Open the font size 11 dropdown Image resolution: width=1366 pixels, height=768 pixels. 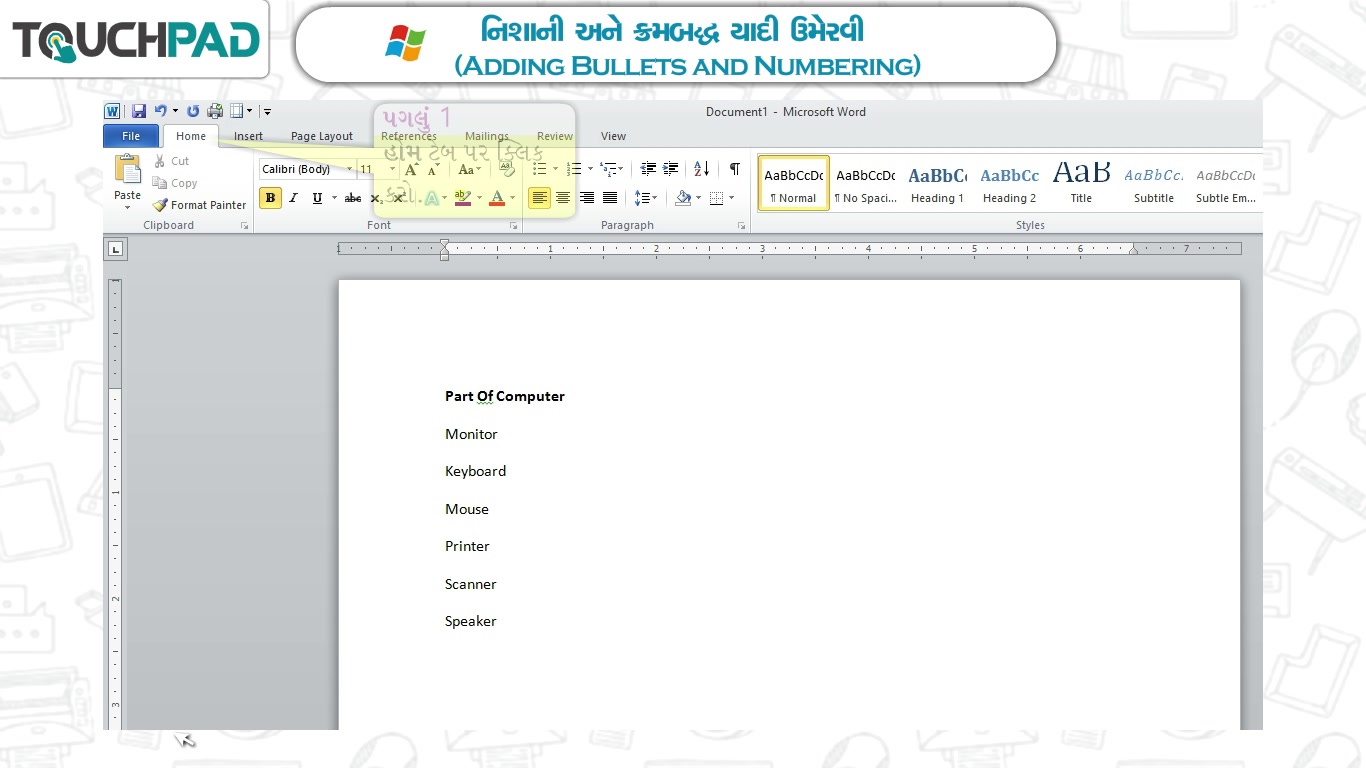(393, 170)
